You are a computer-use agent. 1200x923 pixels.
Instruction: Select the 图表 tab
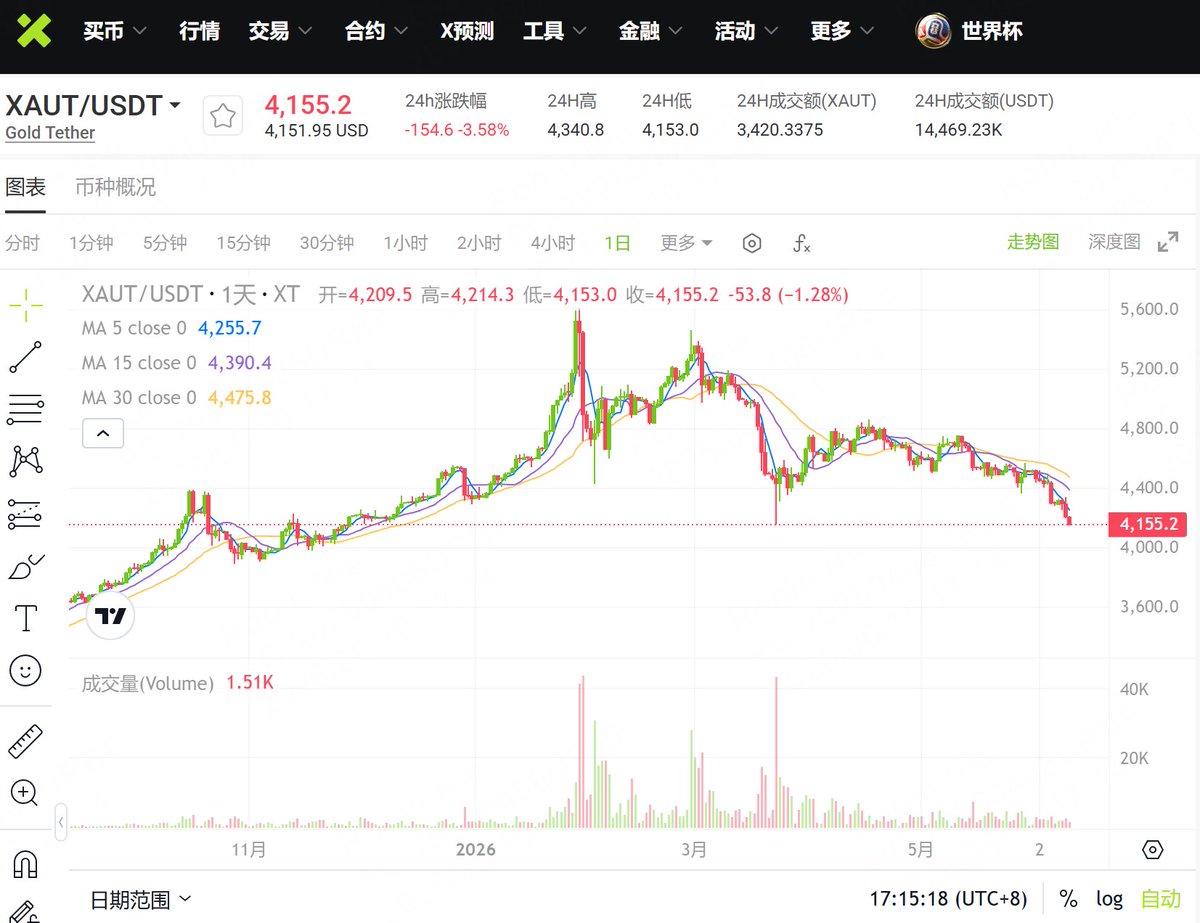pos(26,187)
